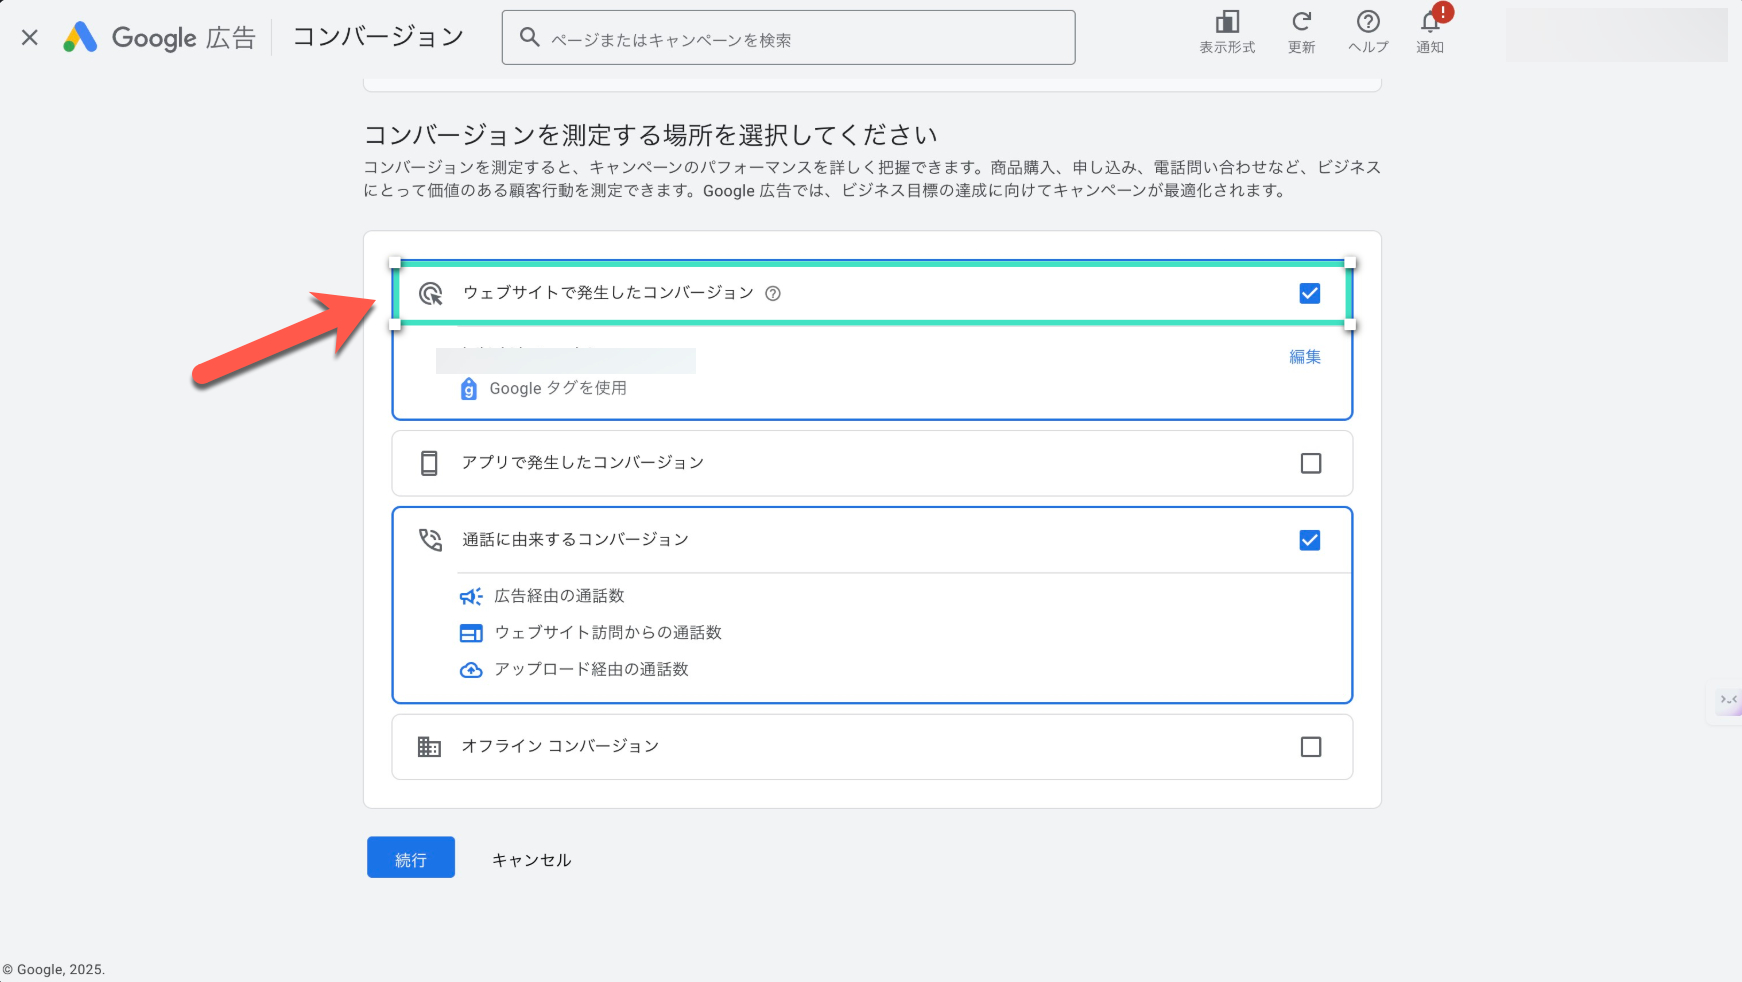Click help icon beside ウェブサイトで発生したコンバージョン
The width and height of the screenshot is (1742, 982).
coord(773,294)
